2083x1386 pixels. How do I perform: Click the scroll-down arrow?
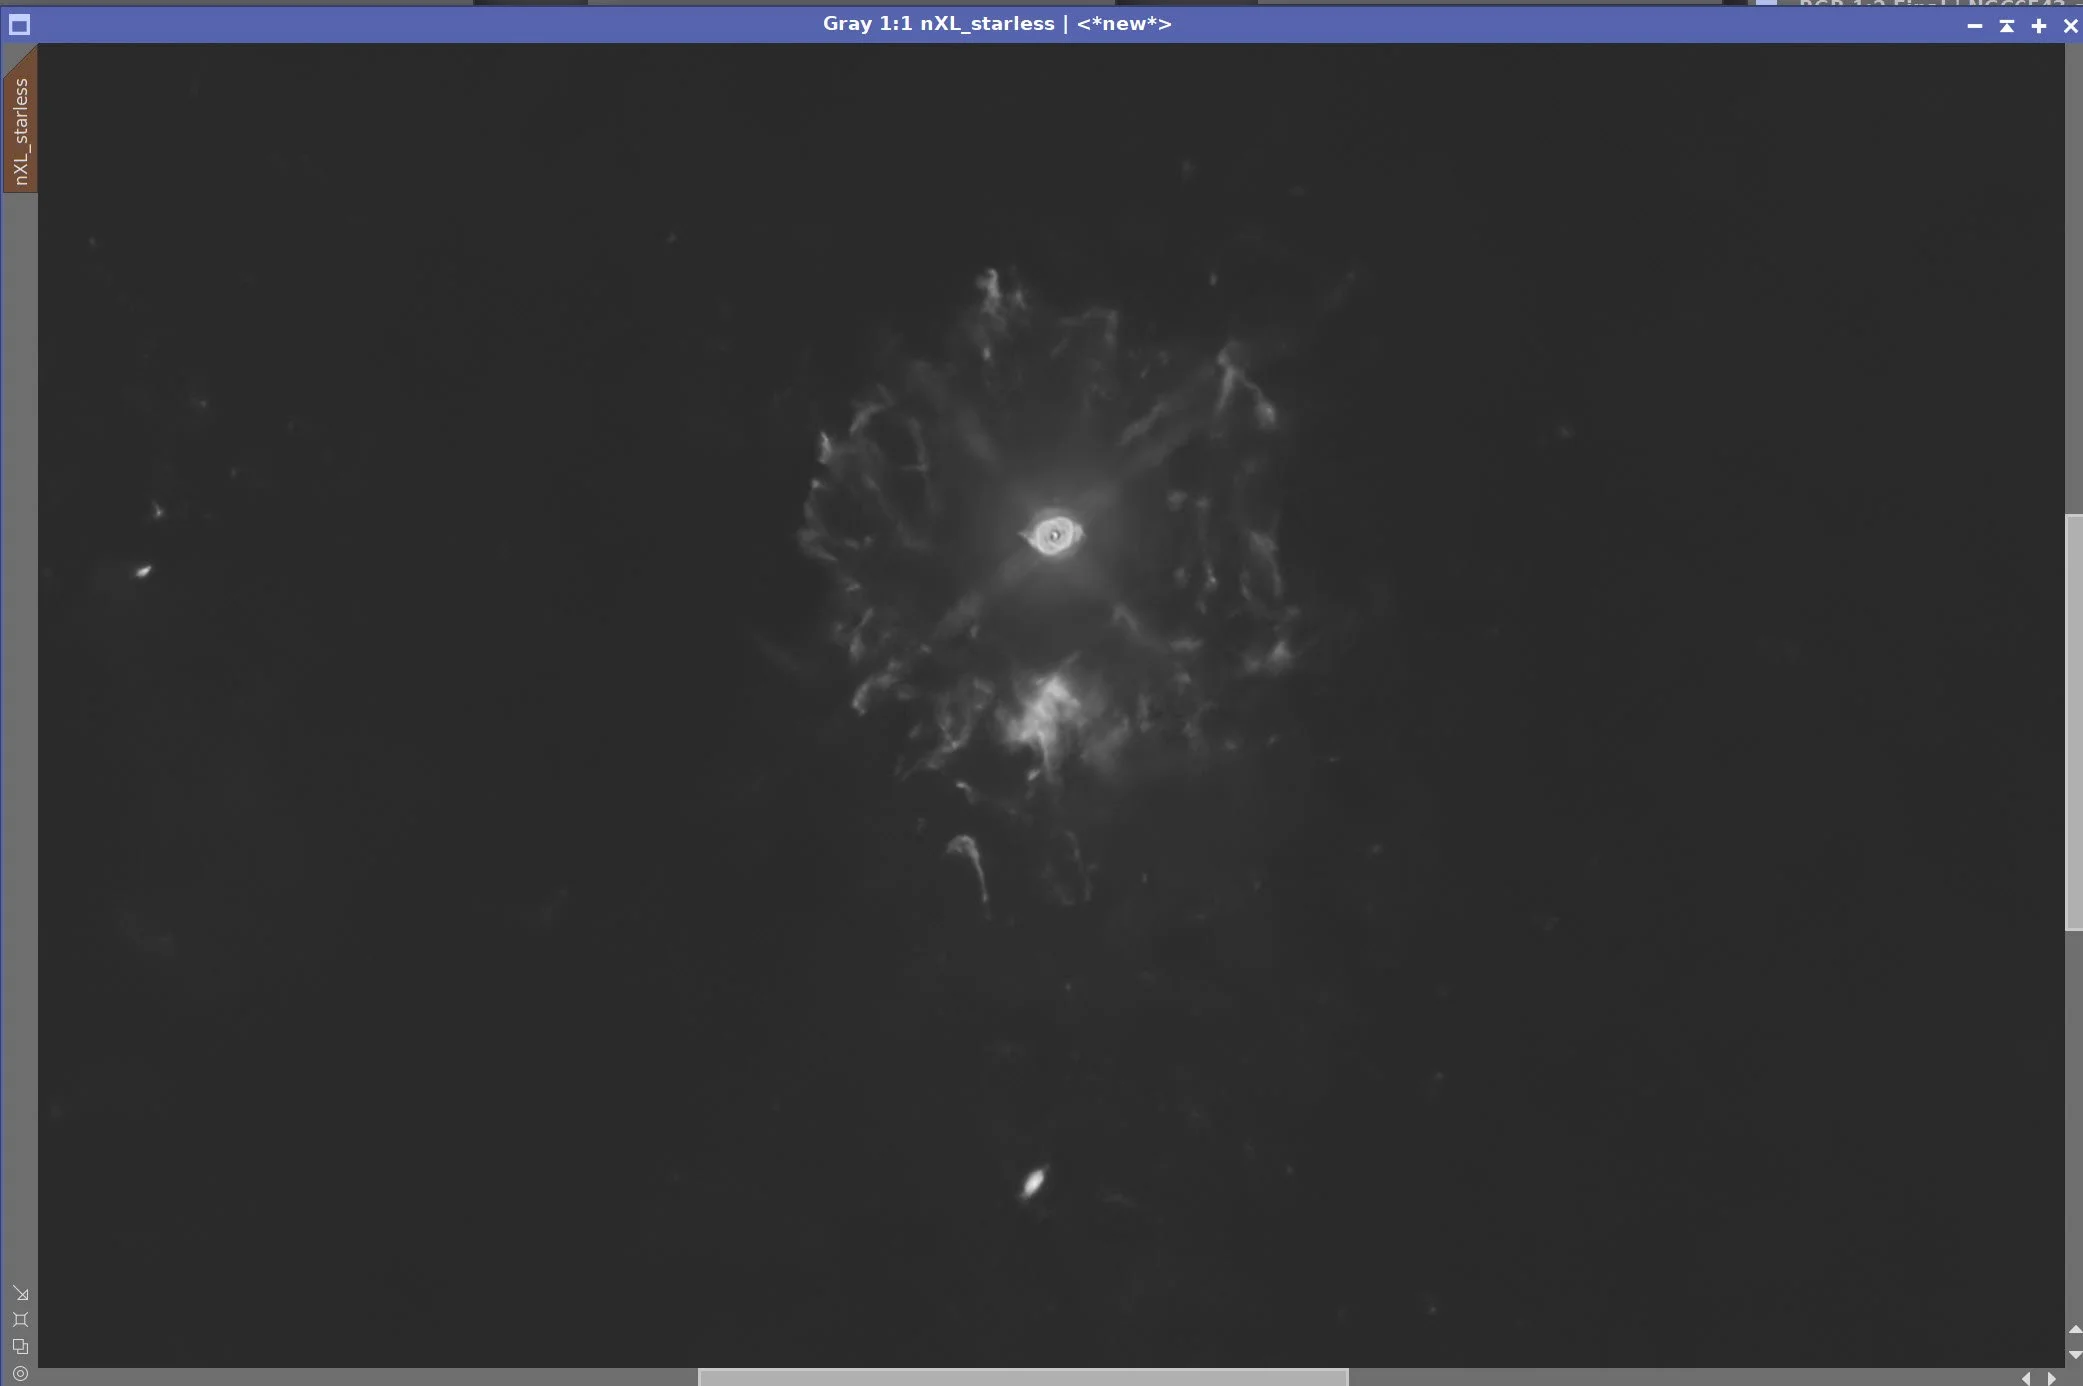2074,1354
